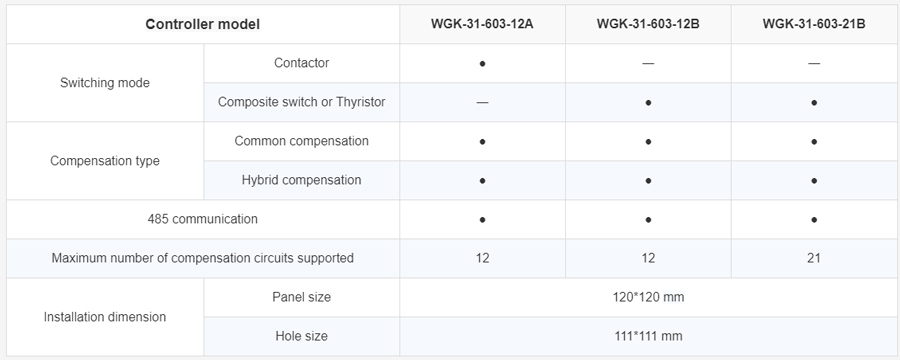Click Contactor dot under WGK-31-603-12A
Screen dimensions: 900x360
click(482, 64)
